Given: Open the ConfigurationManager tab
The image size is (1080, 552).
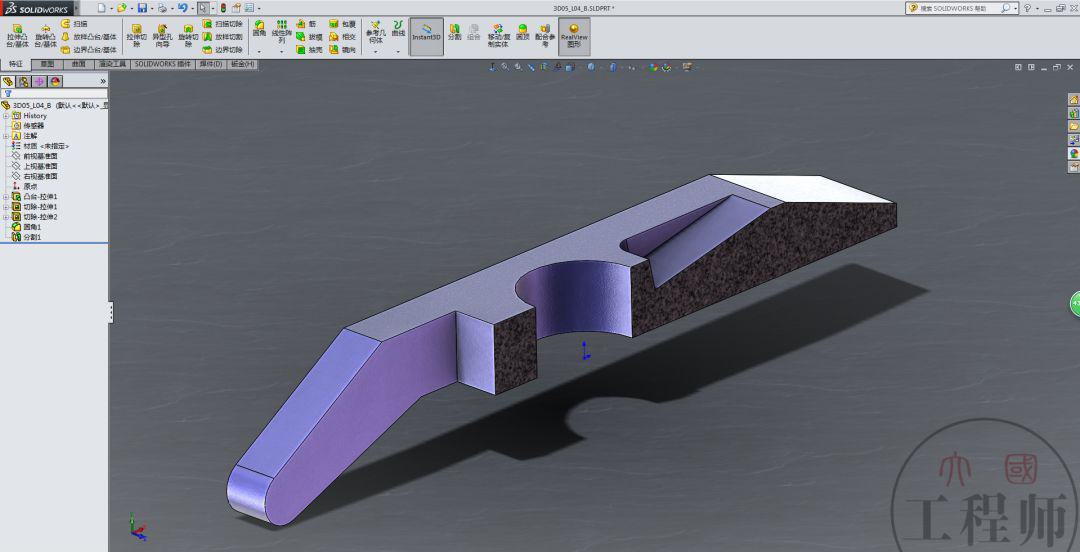Looking at the screenshot, I should [x=39, y=81].
